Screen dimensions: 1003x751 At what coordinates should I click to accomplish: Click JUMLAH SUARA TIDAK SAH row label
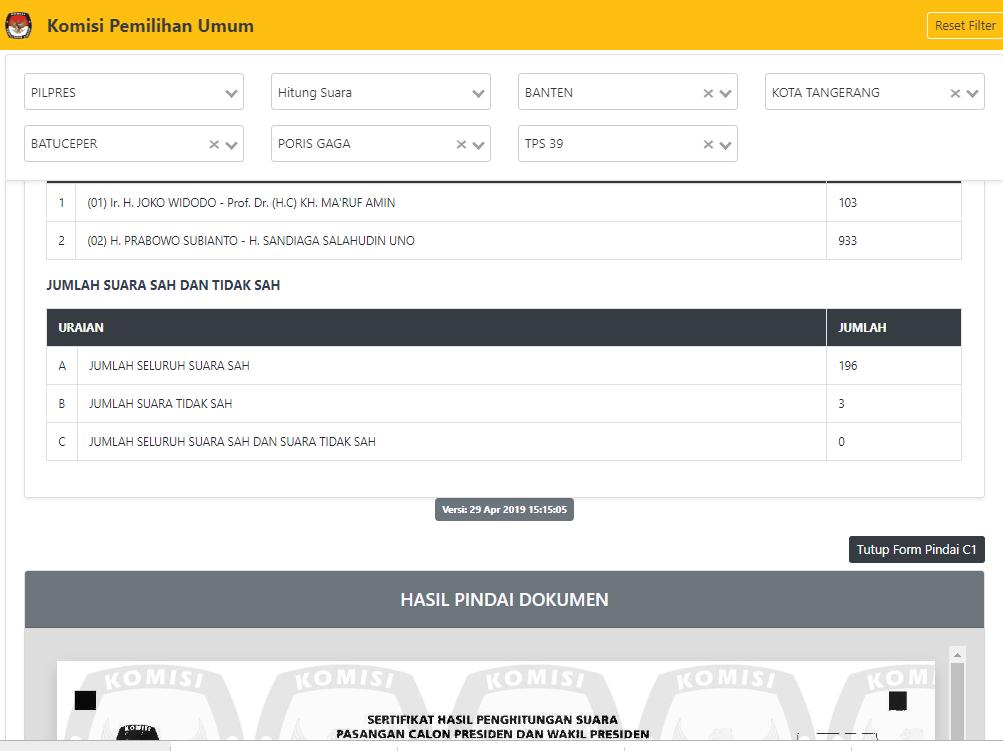161,404
